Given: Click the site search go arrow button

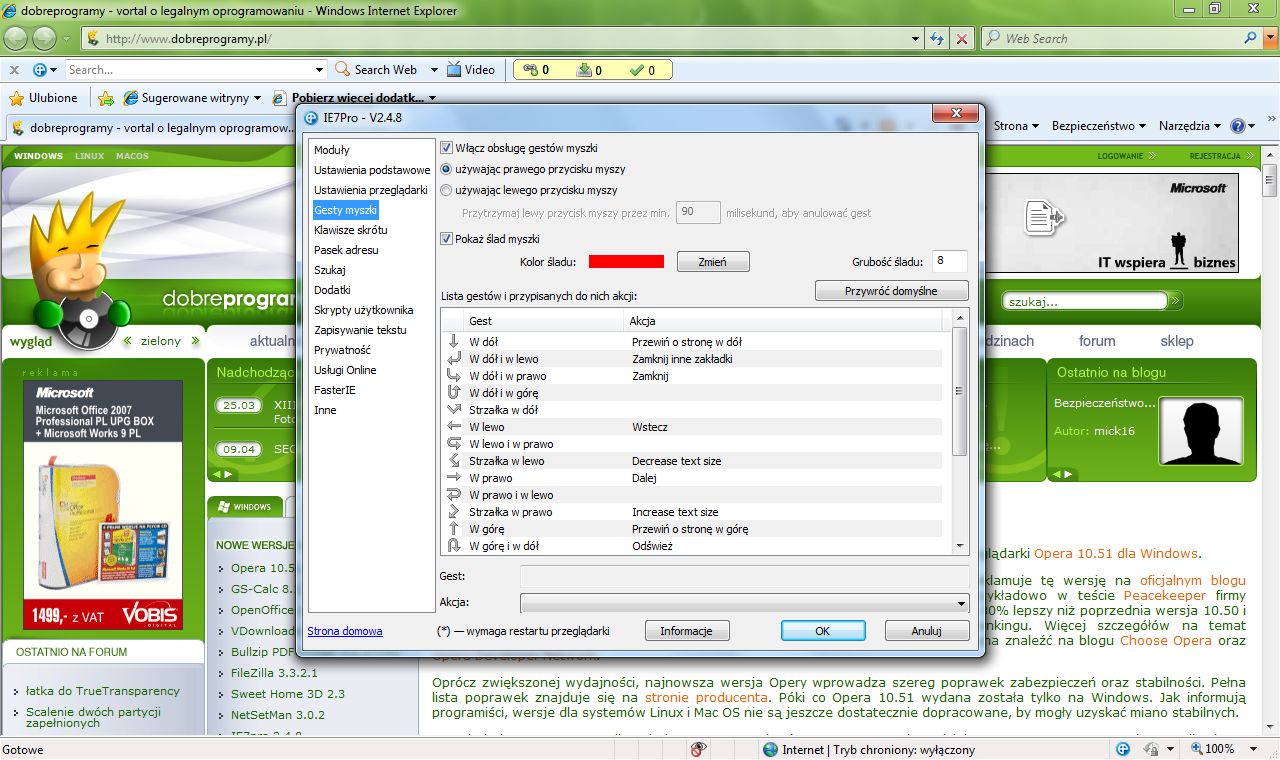Looking at the screenshot, I should click(x=1176, y=300).
